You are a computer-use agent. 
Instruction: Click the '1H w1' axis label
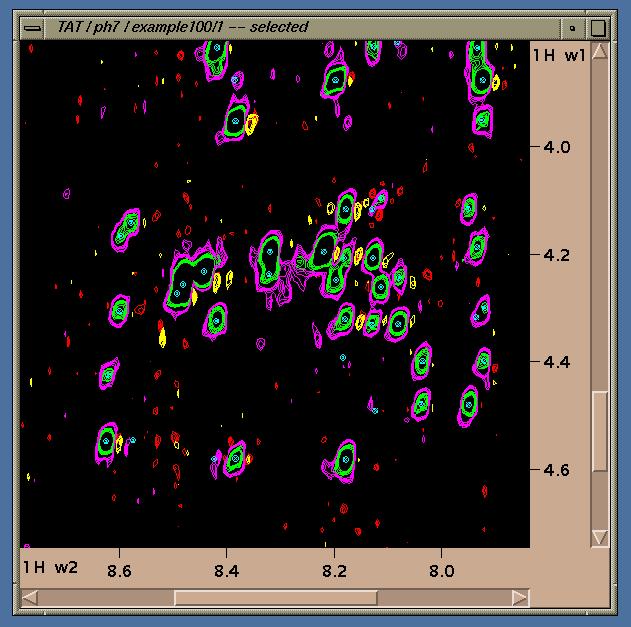pos(560,56)
